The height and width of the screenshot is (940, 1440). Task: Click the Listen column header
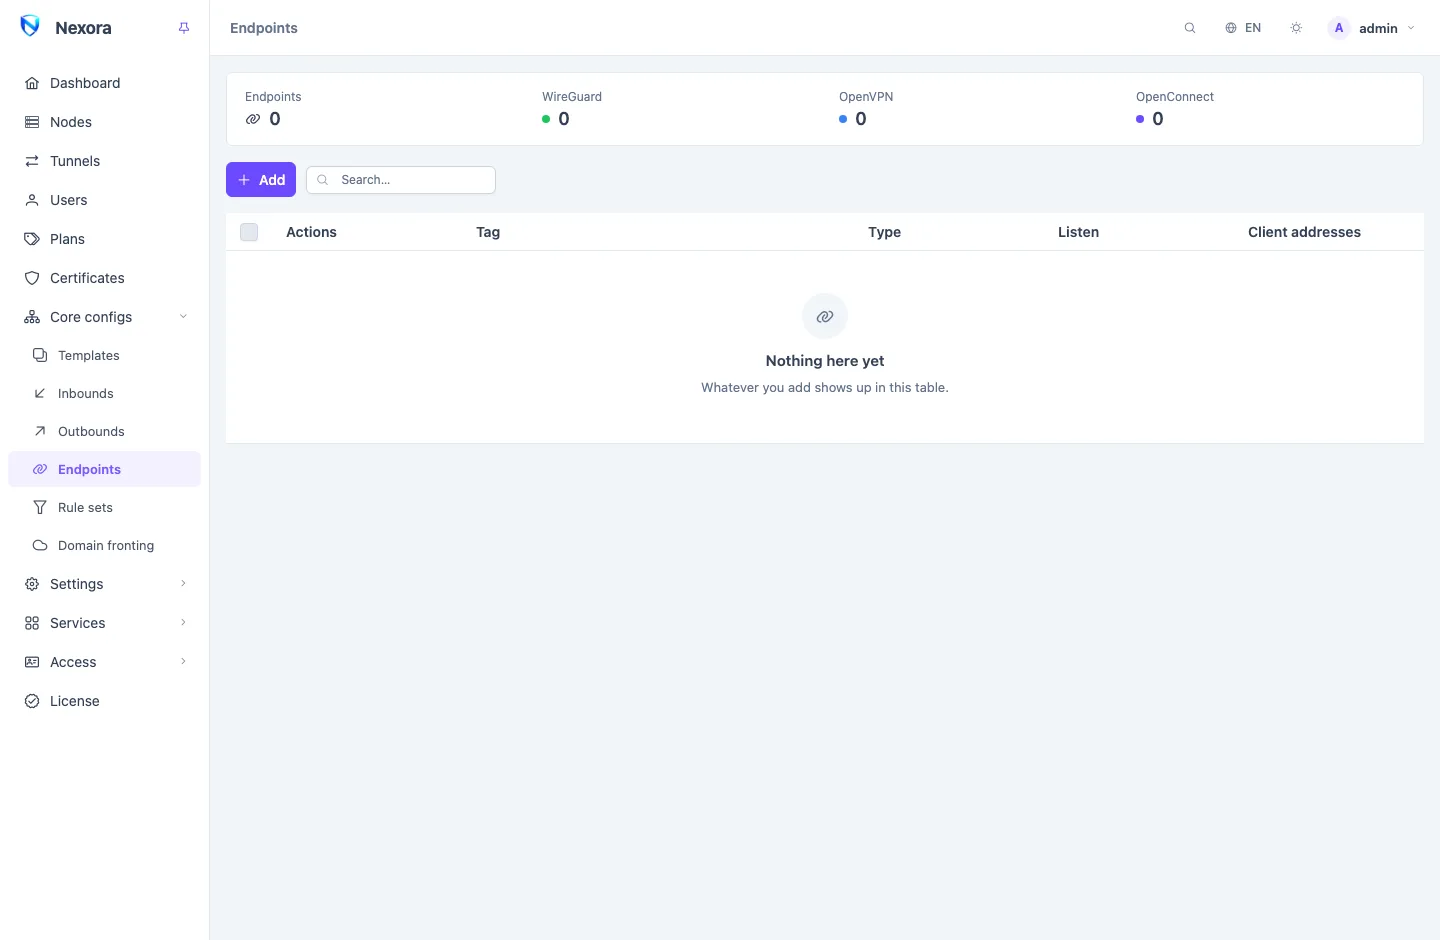point(1078,232)
